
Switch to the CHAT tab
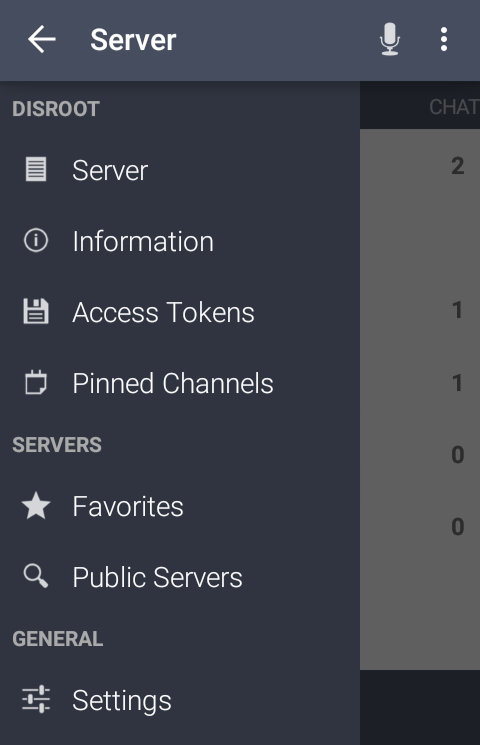(x=453, y=107)
